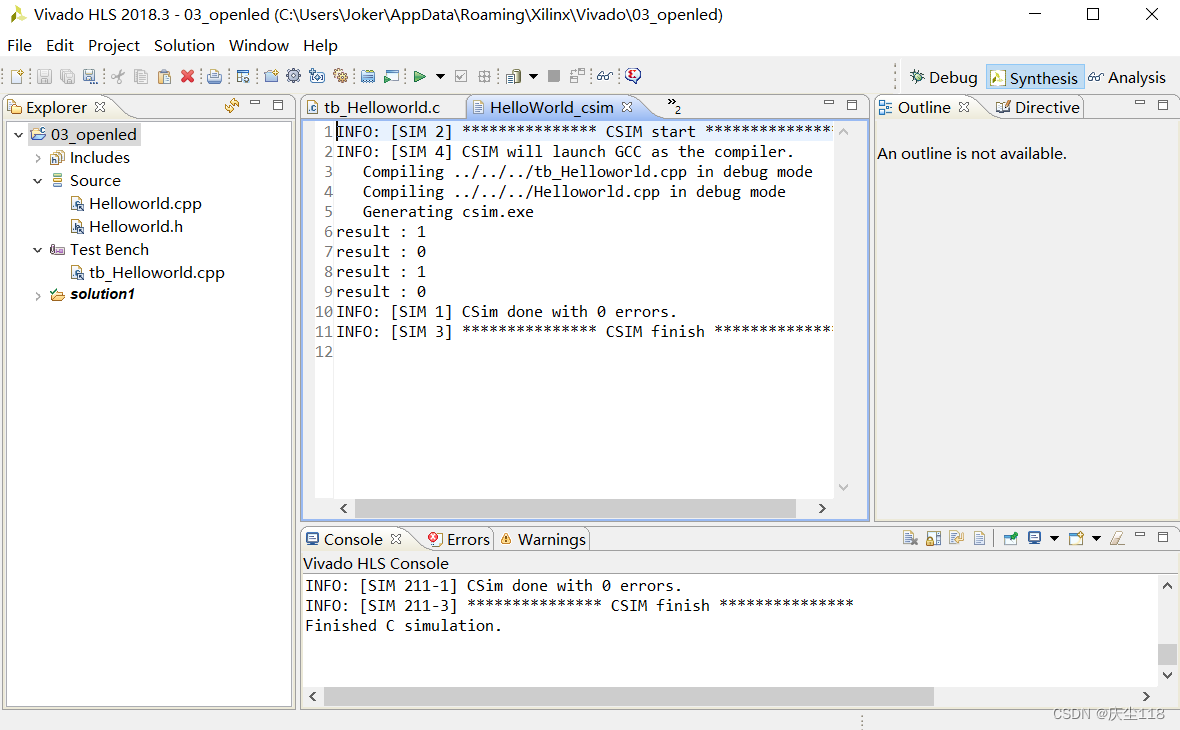1180x730 pixels.
Task: Open the Edit menu
Action: [x=59, y=45]
